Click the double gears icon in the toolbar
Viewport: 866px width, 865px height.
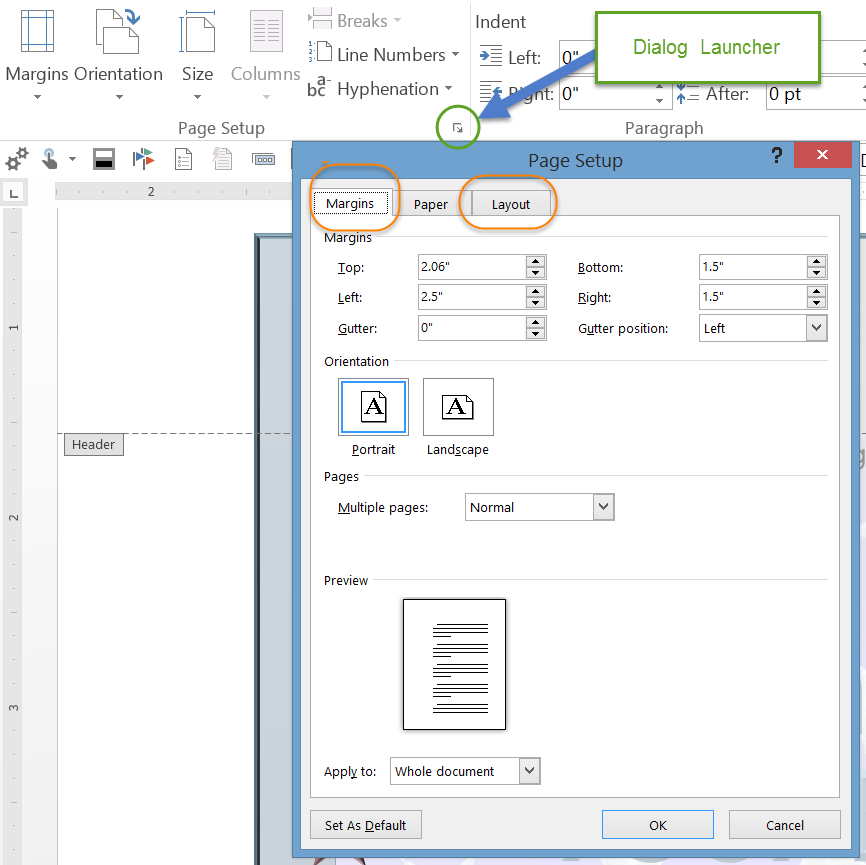[17, 159]
